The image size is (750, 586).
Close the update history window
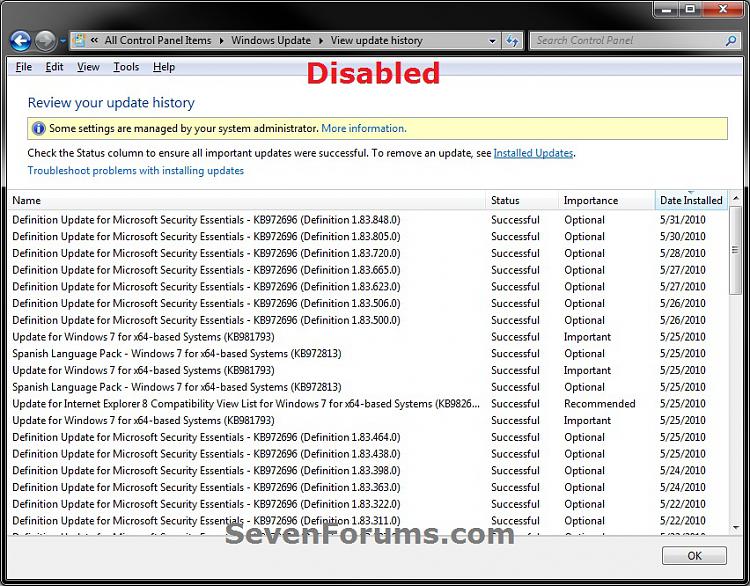(x=723, y=10)
